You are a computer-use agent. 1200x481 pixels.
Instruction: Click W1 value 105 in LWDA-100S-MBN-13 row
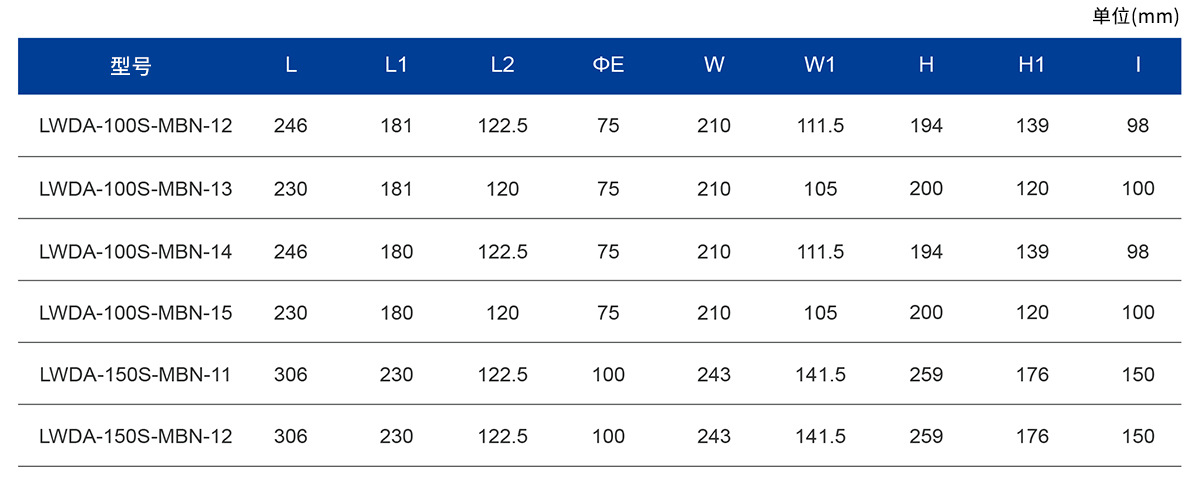820,188
